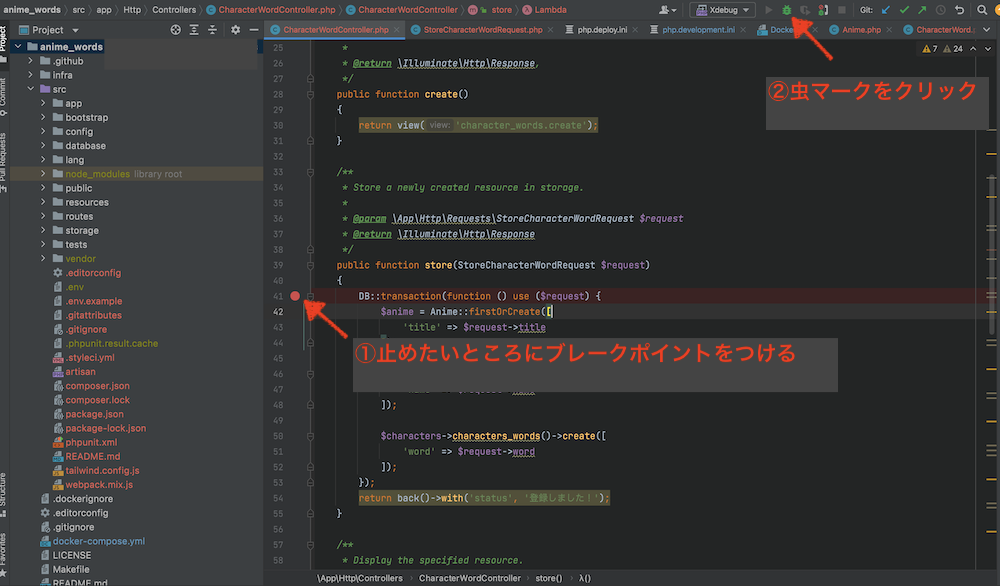Image resolution: width=1000 pixels, height=586 pixels.
Task: Click the editor vertical scrollbar
Action: pyautogui.click(x=993, y=255)
